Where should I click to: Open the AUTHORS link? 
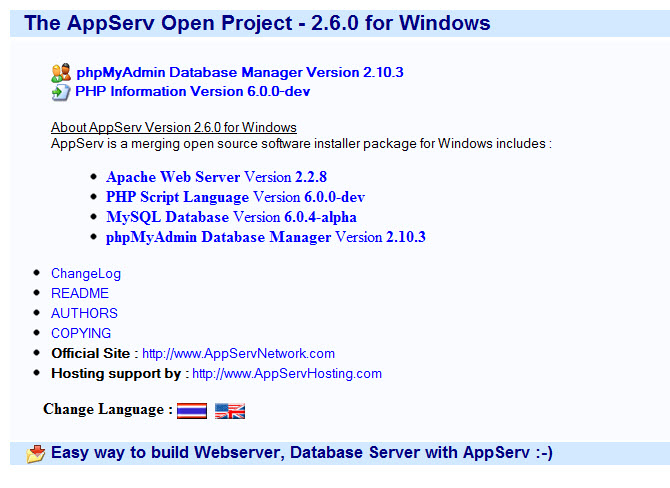coord(84,313)
